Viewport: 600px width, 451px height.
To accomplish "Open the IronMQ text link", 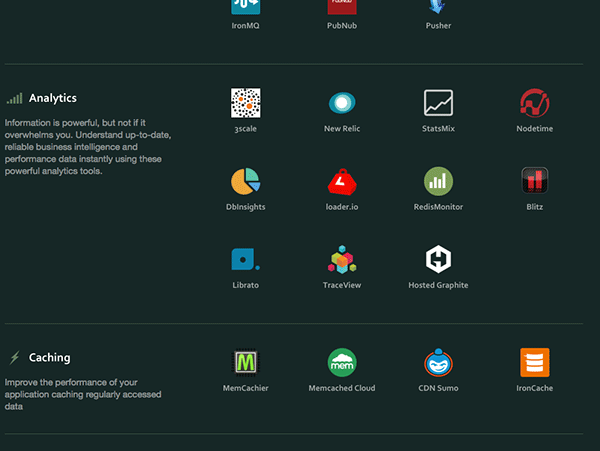I will (x=245, y=26).
